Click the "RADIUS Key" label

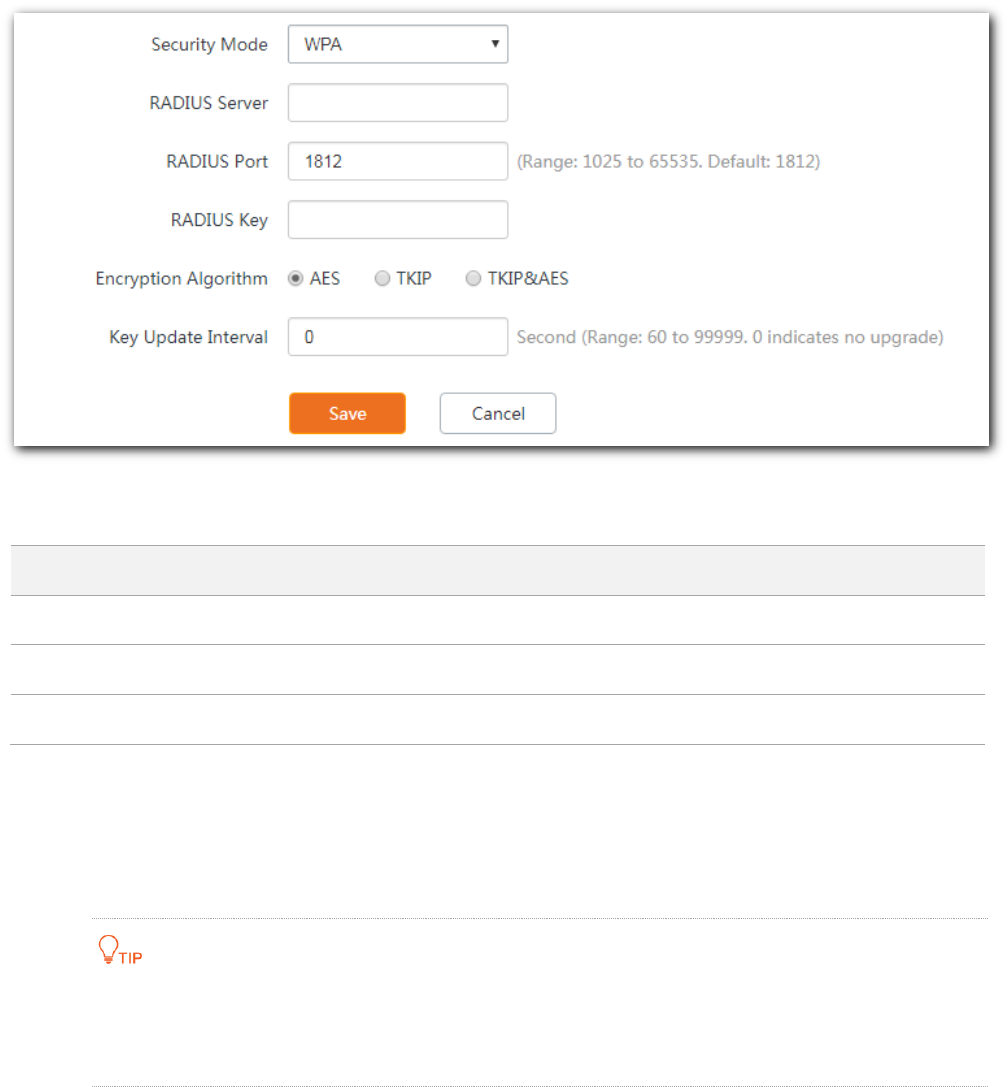[x=219, y=220]
